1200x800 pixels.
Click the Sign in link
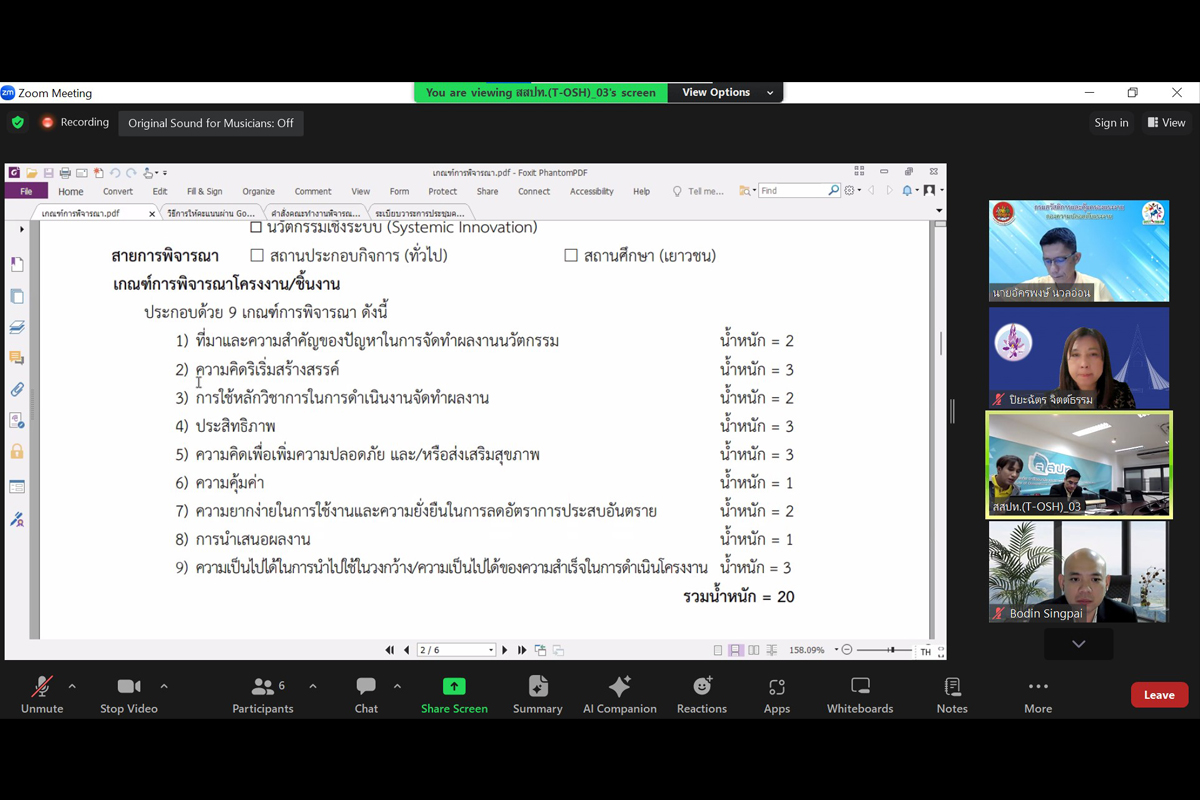click(x=1111, y=123)
